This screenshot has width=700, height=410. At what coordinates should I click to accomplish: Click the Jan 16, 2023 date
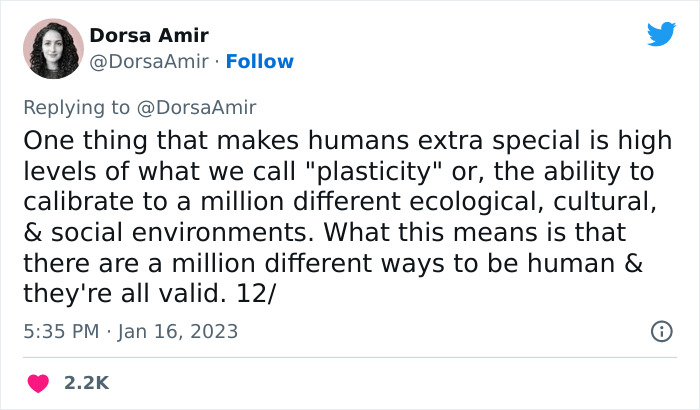click(176, 331)
